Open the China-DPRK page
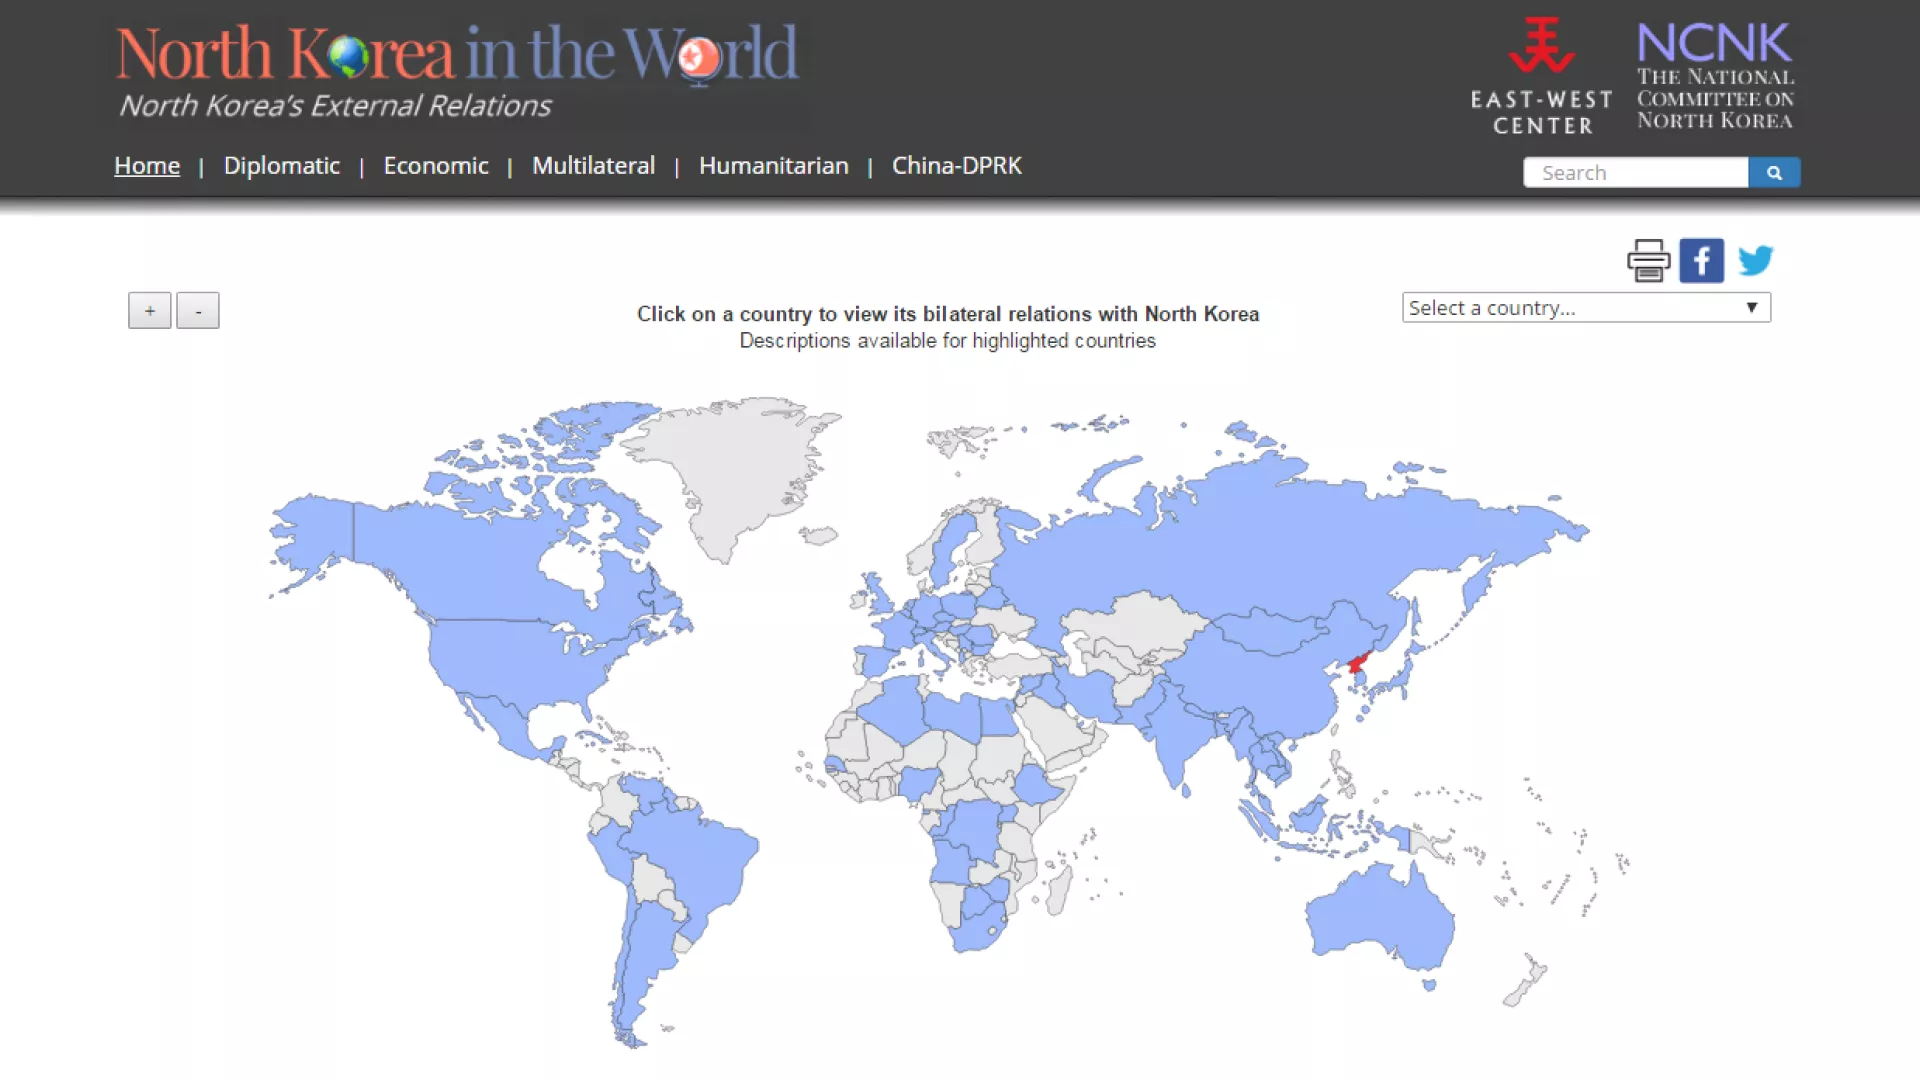This screenshot has width=1920, height=1080. point(957,165)
